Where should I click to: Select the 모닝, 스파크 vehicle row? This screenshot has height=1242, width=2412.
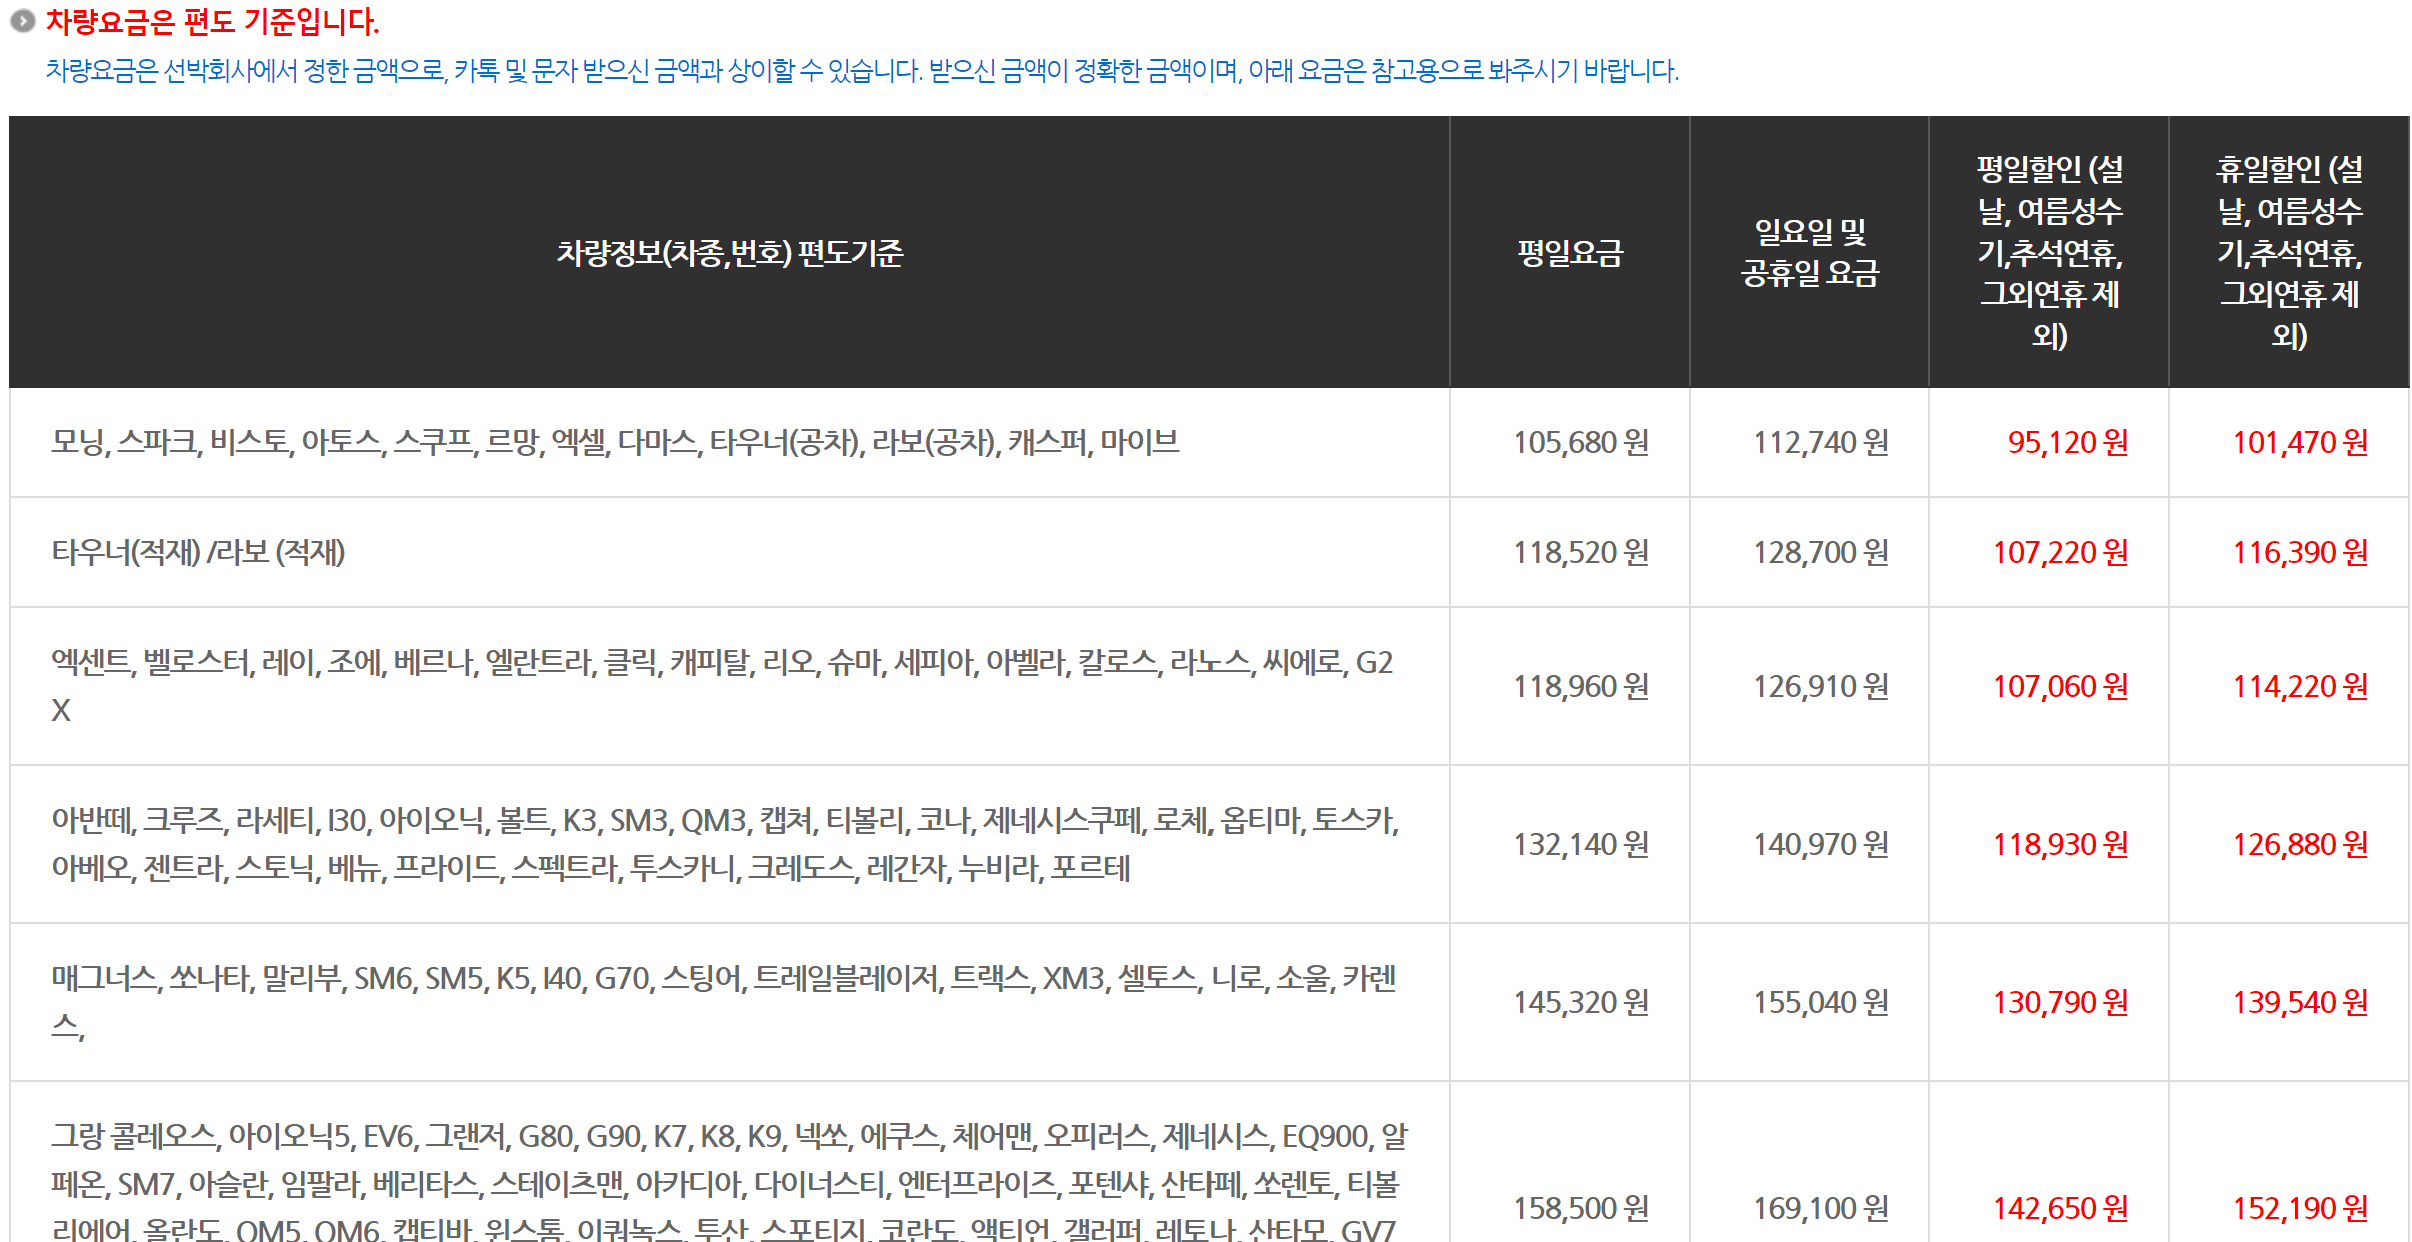(615, 442)
